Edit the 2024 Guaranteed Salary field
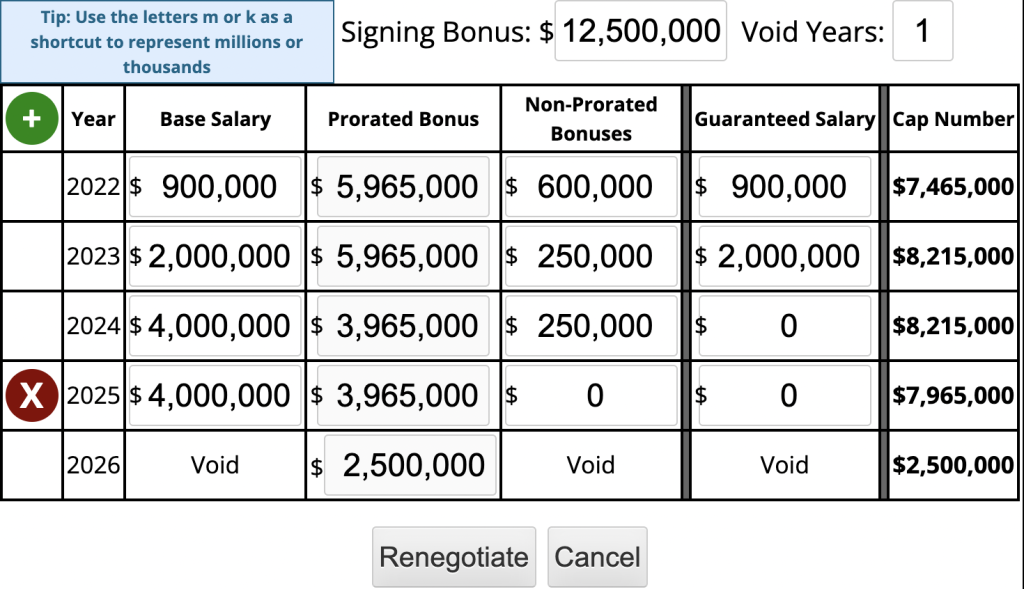Screen dimensions: 1024x589 pos(785,326)
